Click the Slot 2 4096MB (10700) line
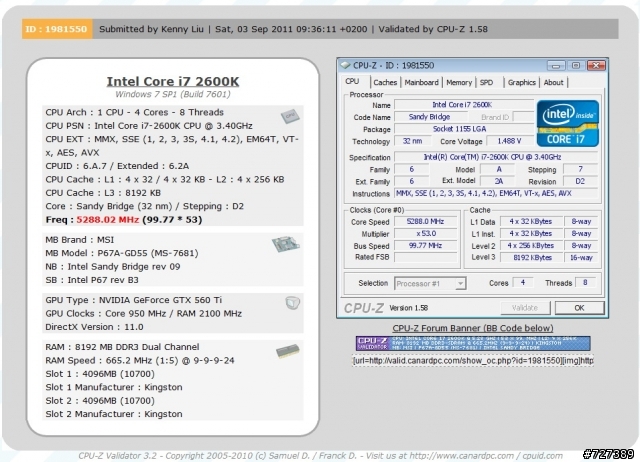Image resolution: width=640 pixels, height=462 pixels. point(100,401)
